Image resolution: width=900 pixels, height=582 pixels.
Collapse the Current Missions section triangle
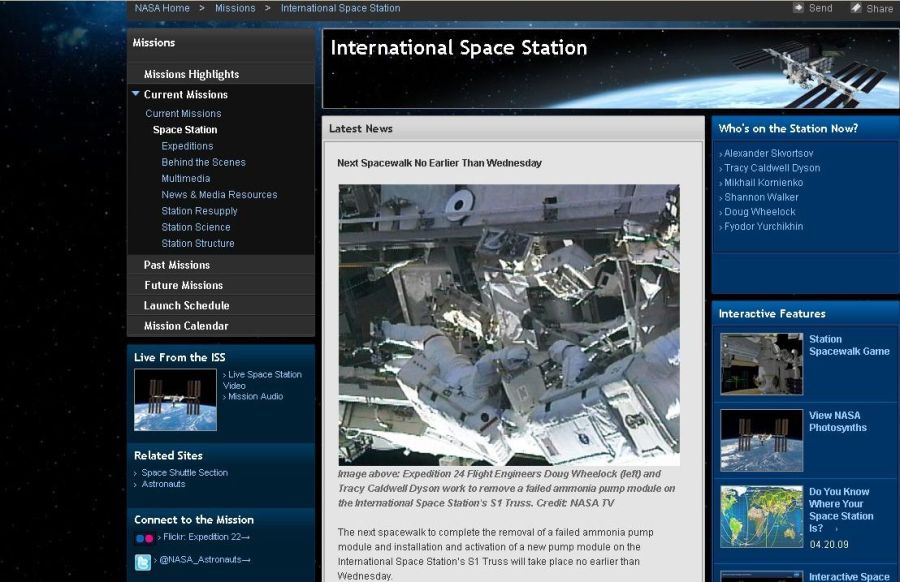(x=135, y=93)
